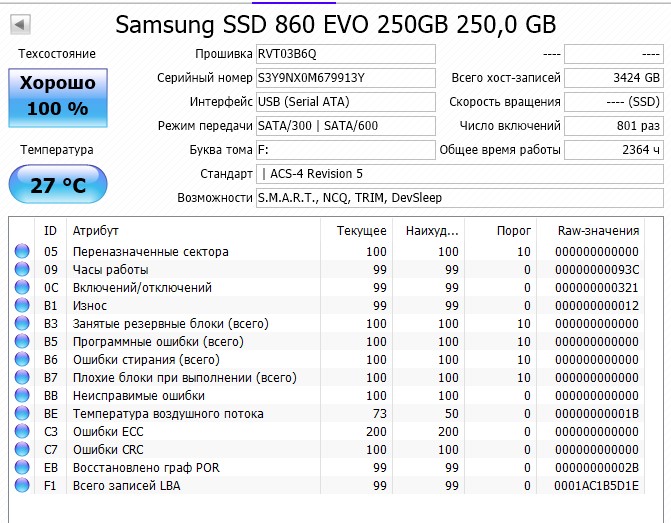The image size is (671, 523).
Task: Select the Восстановлено граф POR attribute name
Action: tap(146, 468)
